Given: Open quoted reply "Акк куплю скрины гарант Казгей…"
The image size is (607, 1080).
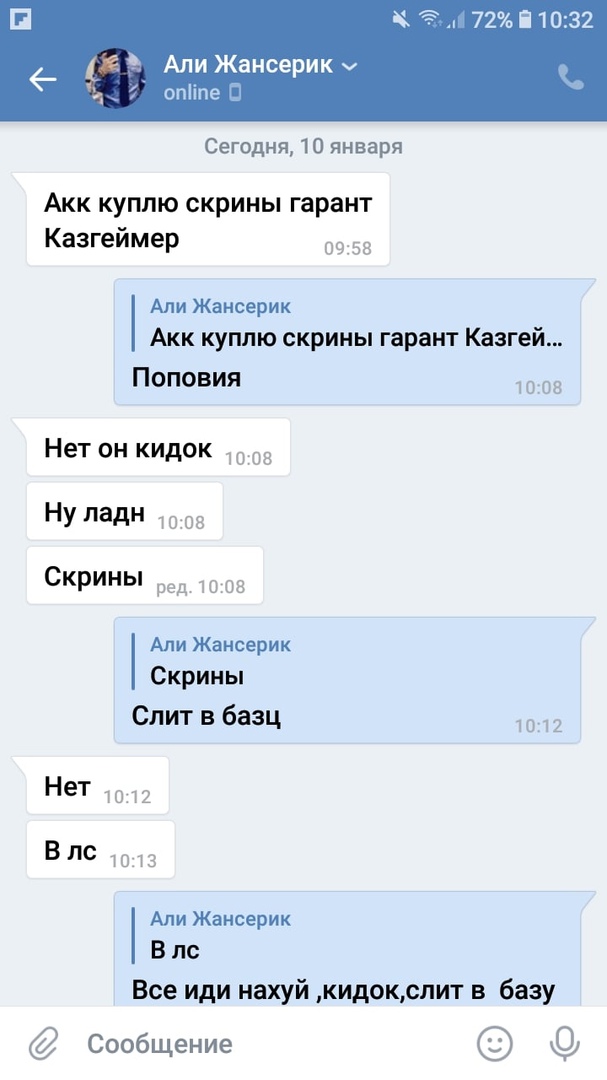Looking at the screenshot, I should [348, 322].
